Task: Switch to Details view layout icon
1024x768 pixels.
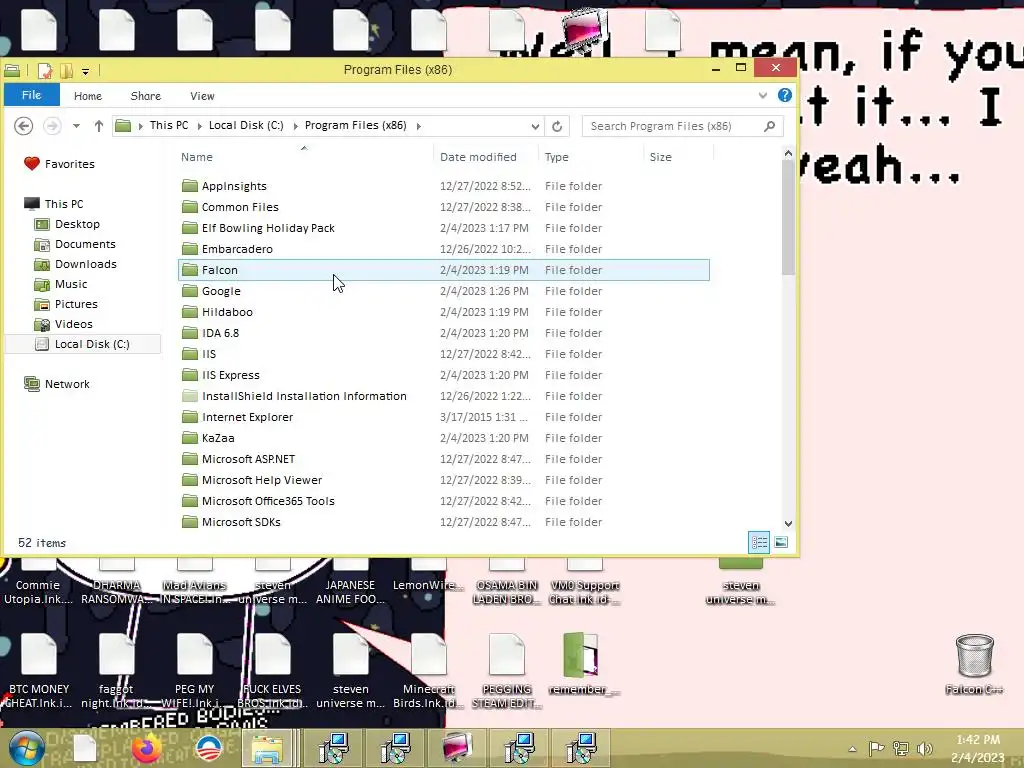Action: 759,542
